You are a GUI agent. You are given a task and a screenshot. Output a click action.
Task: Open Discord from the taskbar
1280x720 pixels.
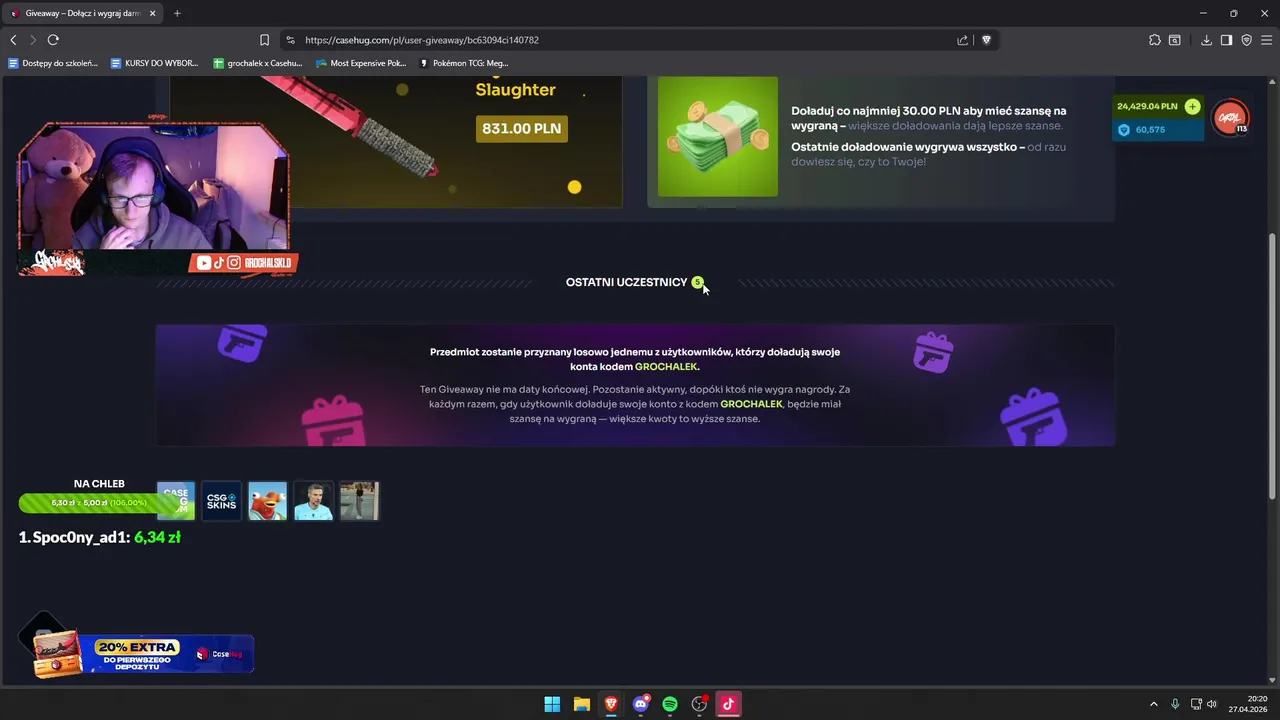(x=641, y=704)
